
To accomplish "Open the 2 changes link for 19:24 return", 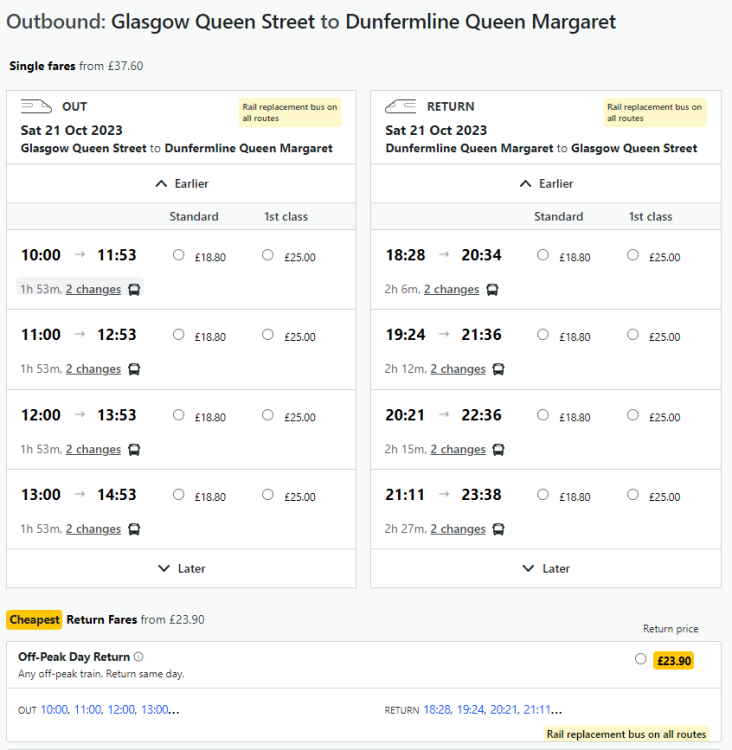I will (x=458, y=369).
